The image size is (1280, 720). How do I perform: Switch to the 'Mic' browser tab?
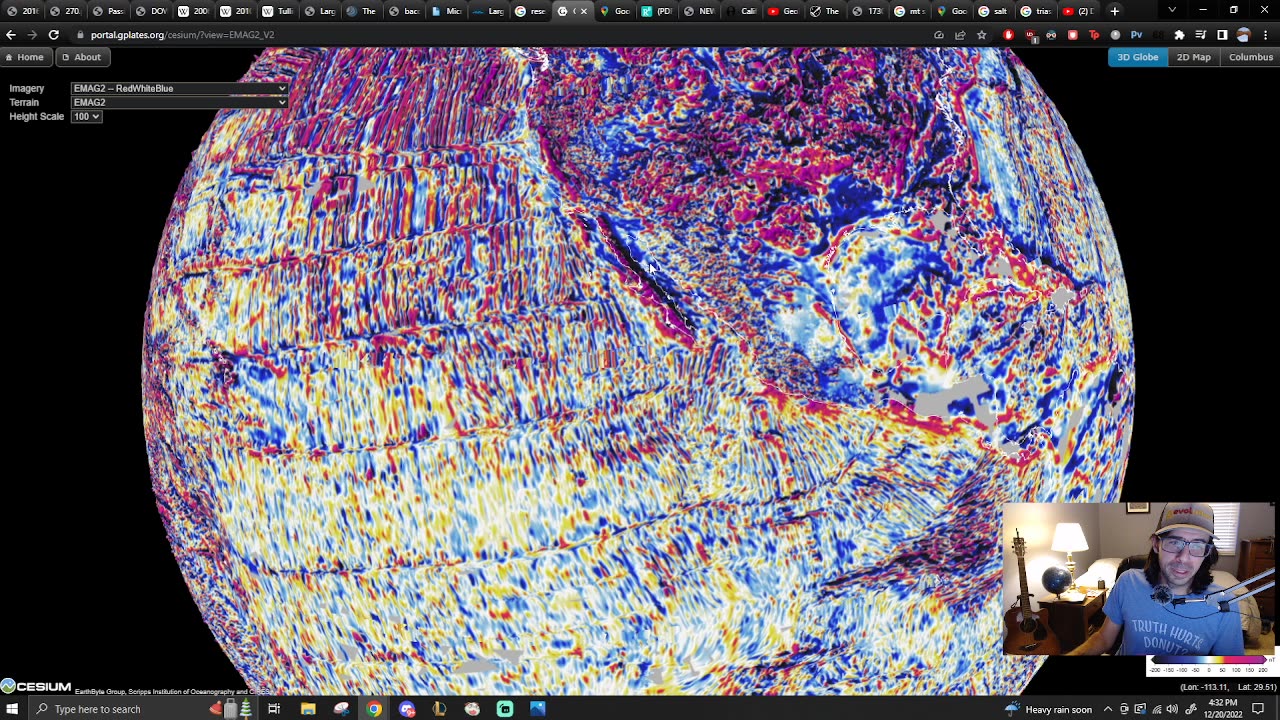446,11
